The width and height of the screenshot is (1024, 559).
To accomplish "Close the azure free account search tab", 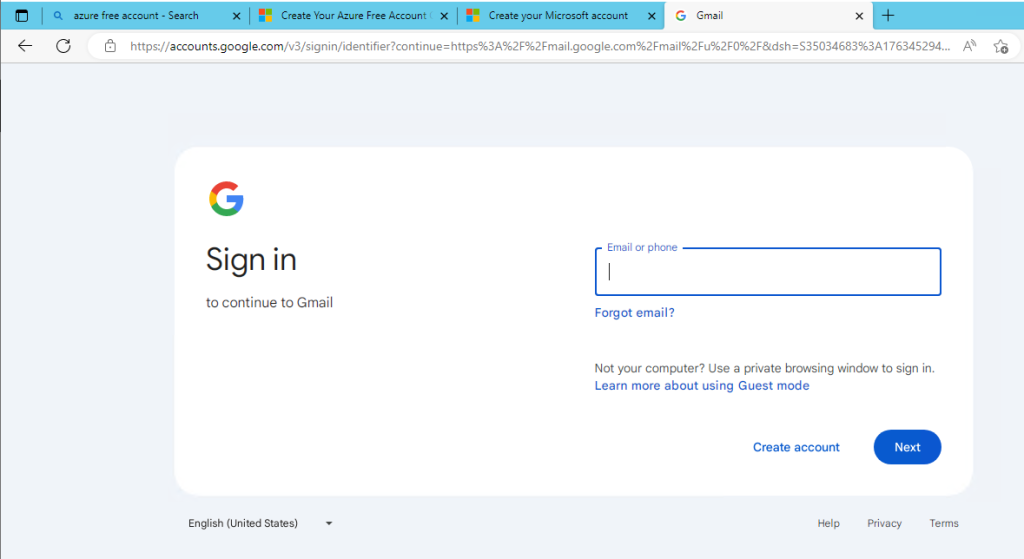I will click(236, 16).
